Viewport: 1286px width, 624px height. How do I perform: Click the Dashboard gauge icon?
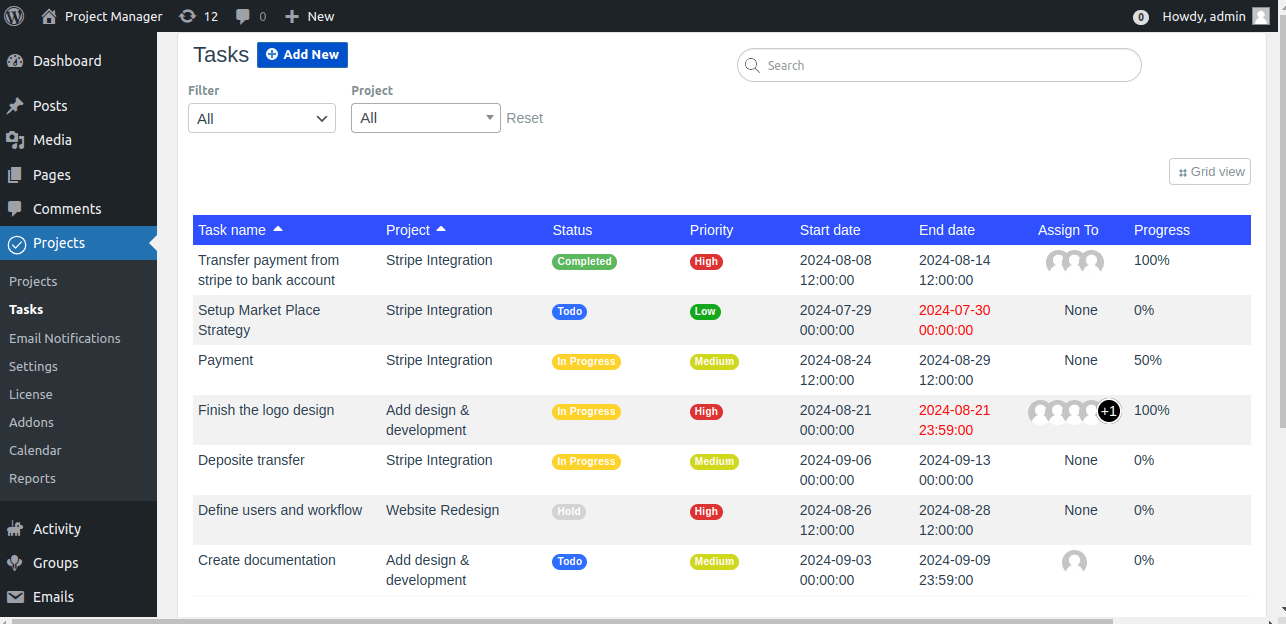click(15, 61)
